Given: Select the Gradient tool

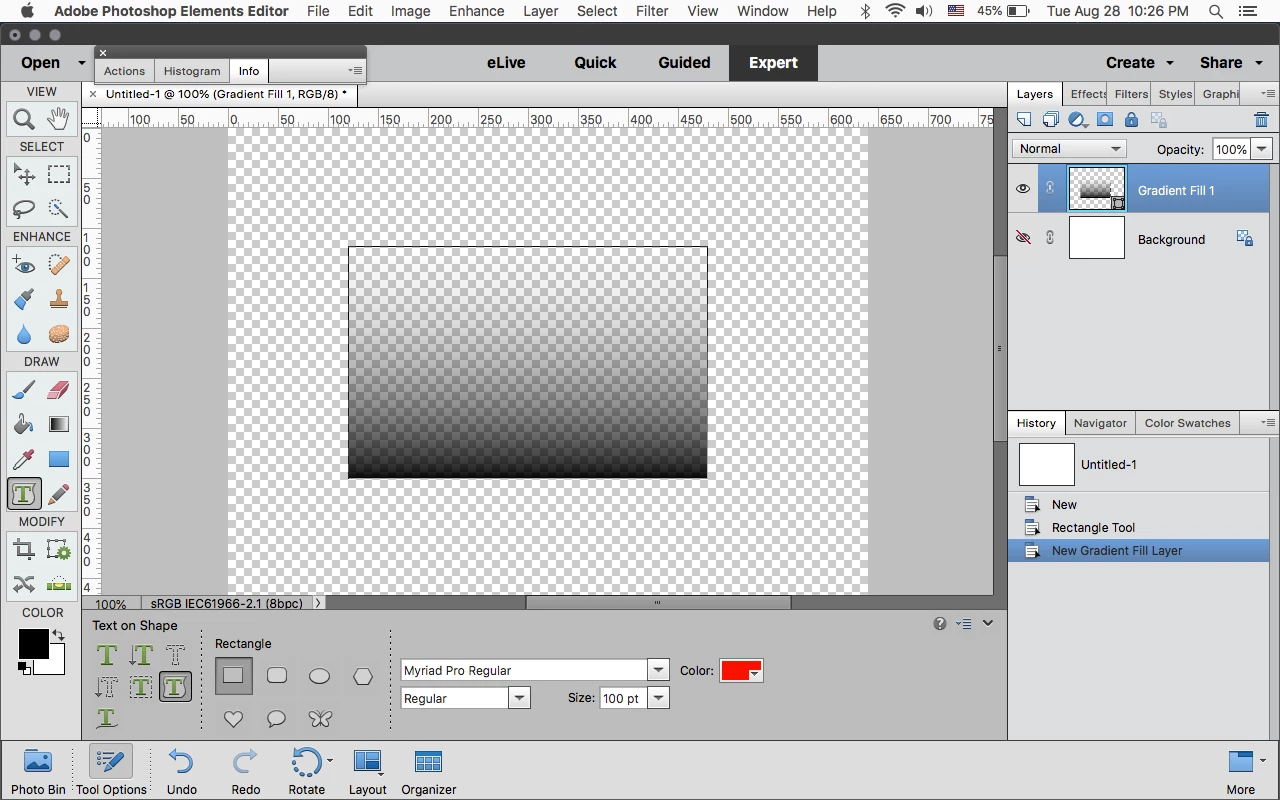Looking at the screenshot, I should pos(59,424).
